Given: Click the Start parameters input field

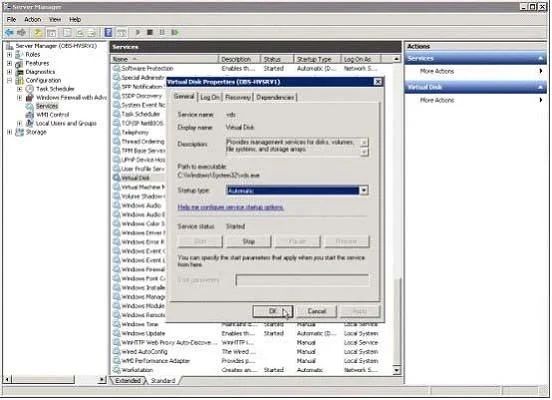Looking at the screenshot, I should tap(302, 280).
